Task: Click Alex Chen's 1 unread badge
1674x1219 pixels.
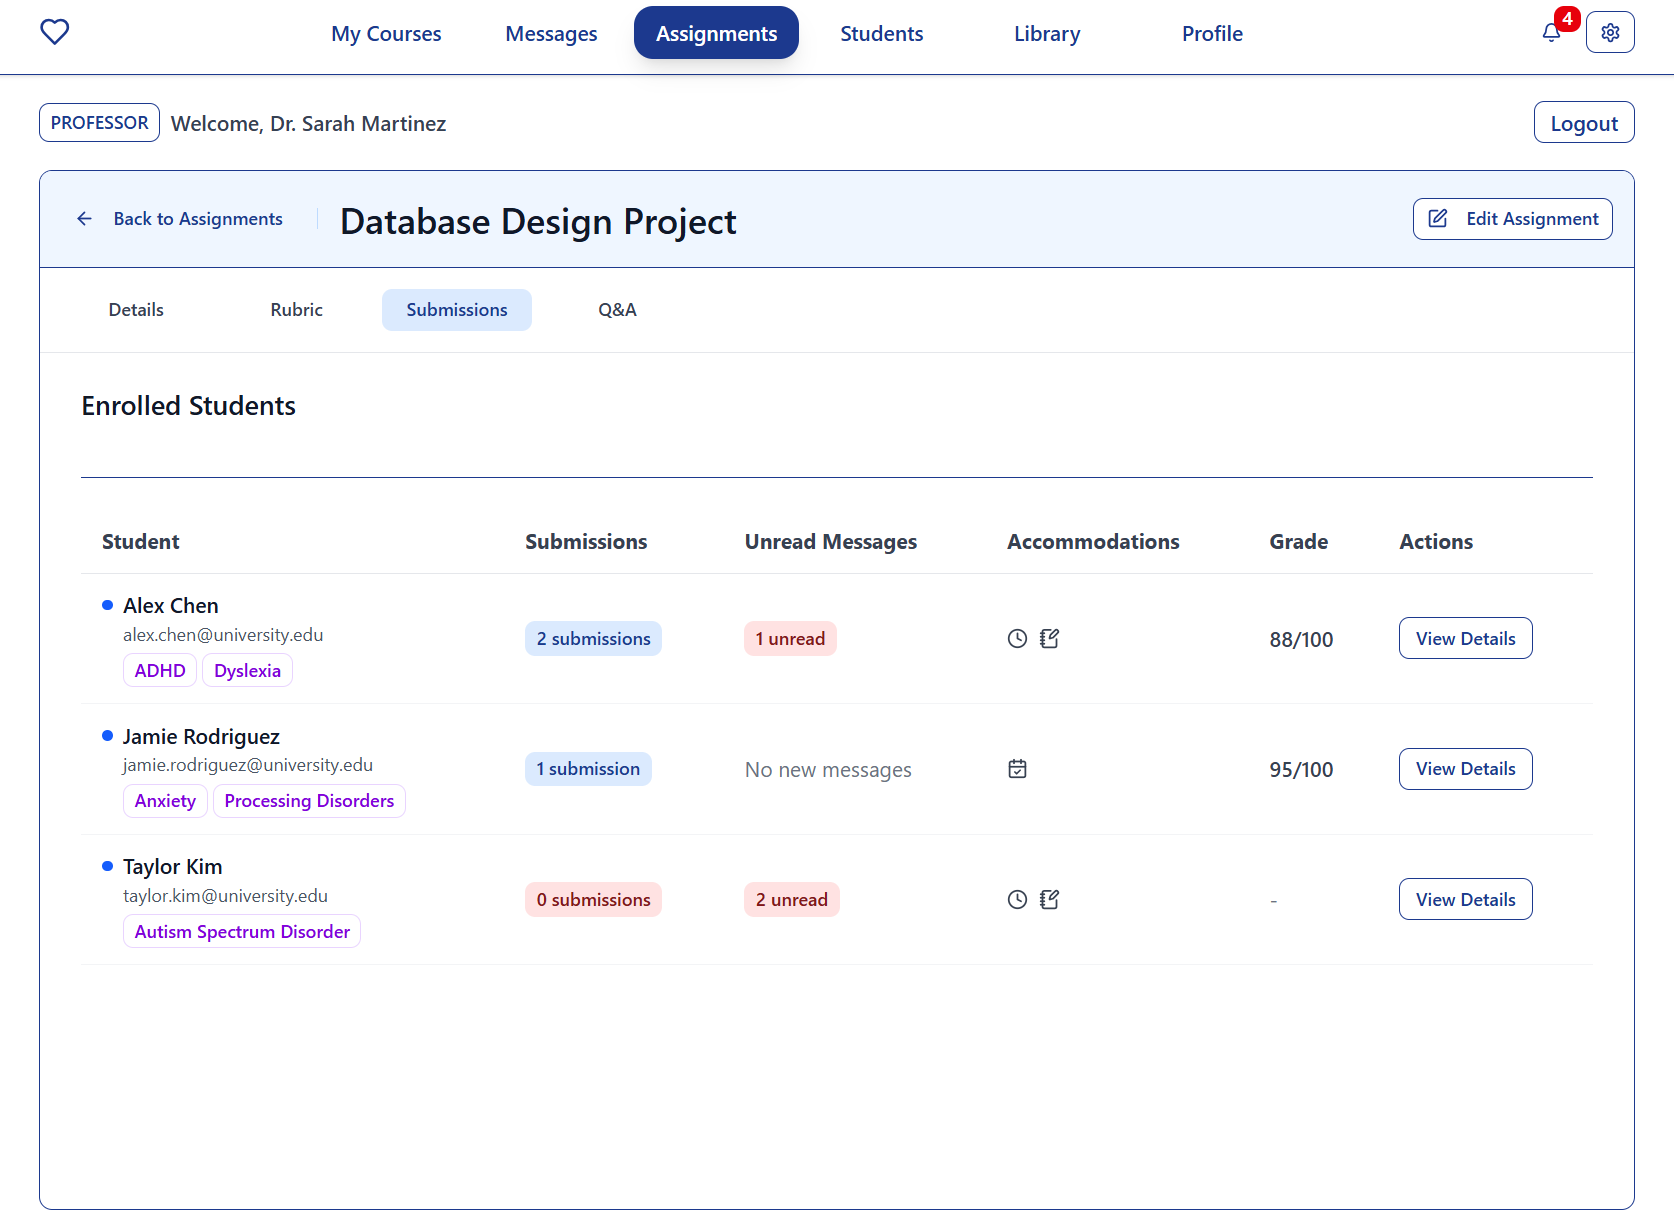Action: [790, 639]
